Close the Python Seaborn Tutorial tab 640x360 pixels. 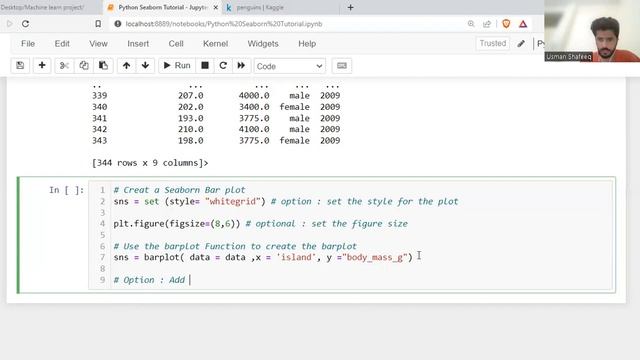point(216,7)
